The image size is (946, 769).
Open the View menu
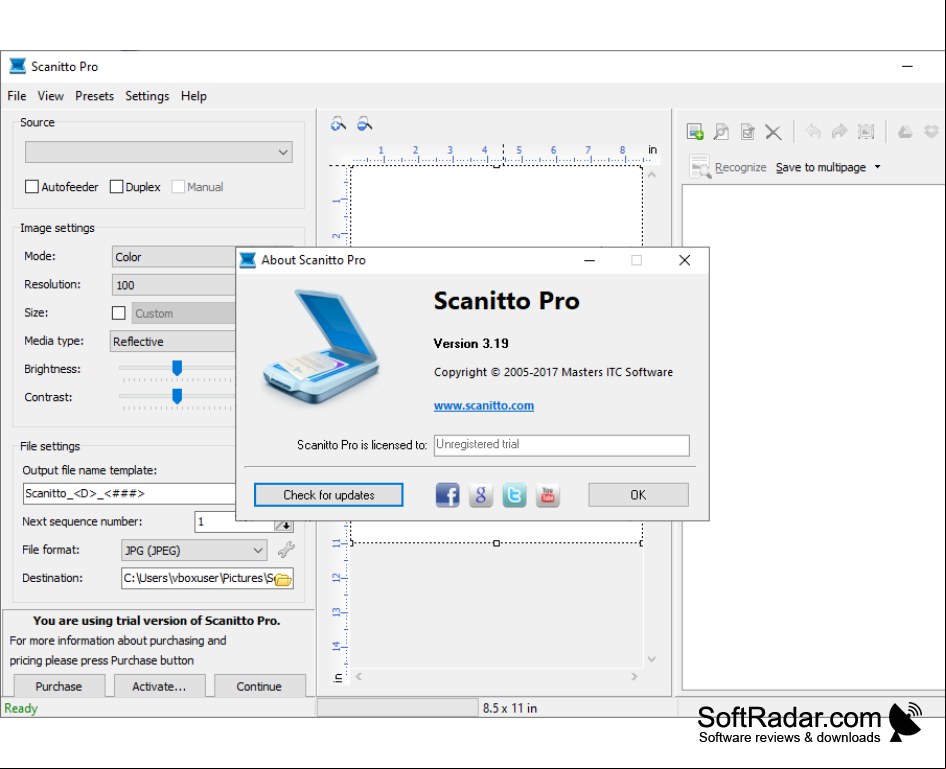50,96
